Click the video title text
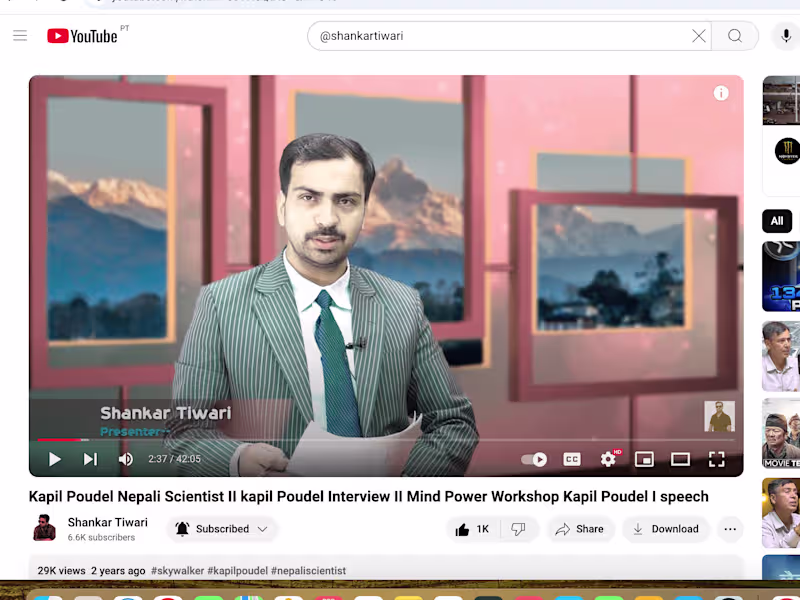This screenshot has height=600, width=800. (x=368, y=496)
